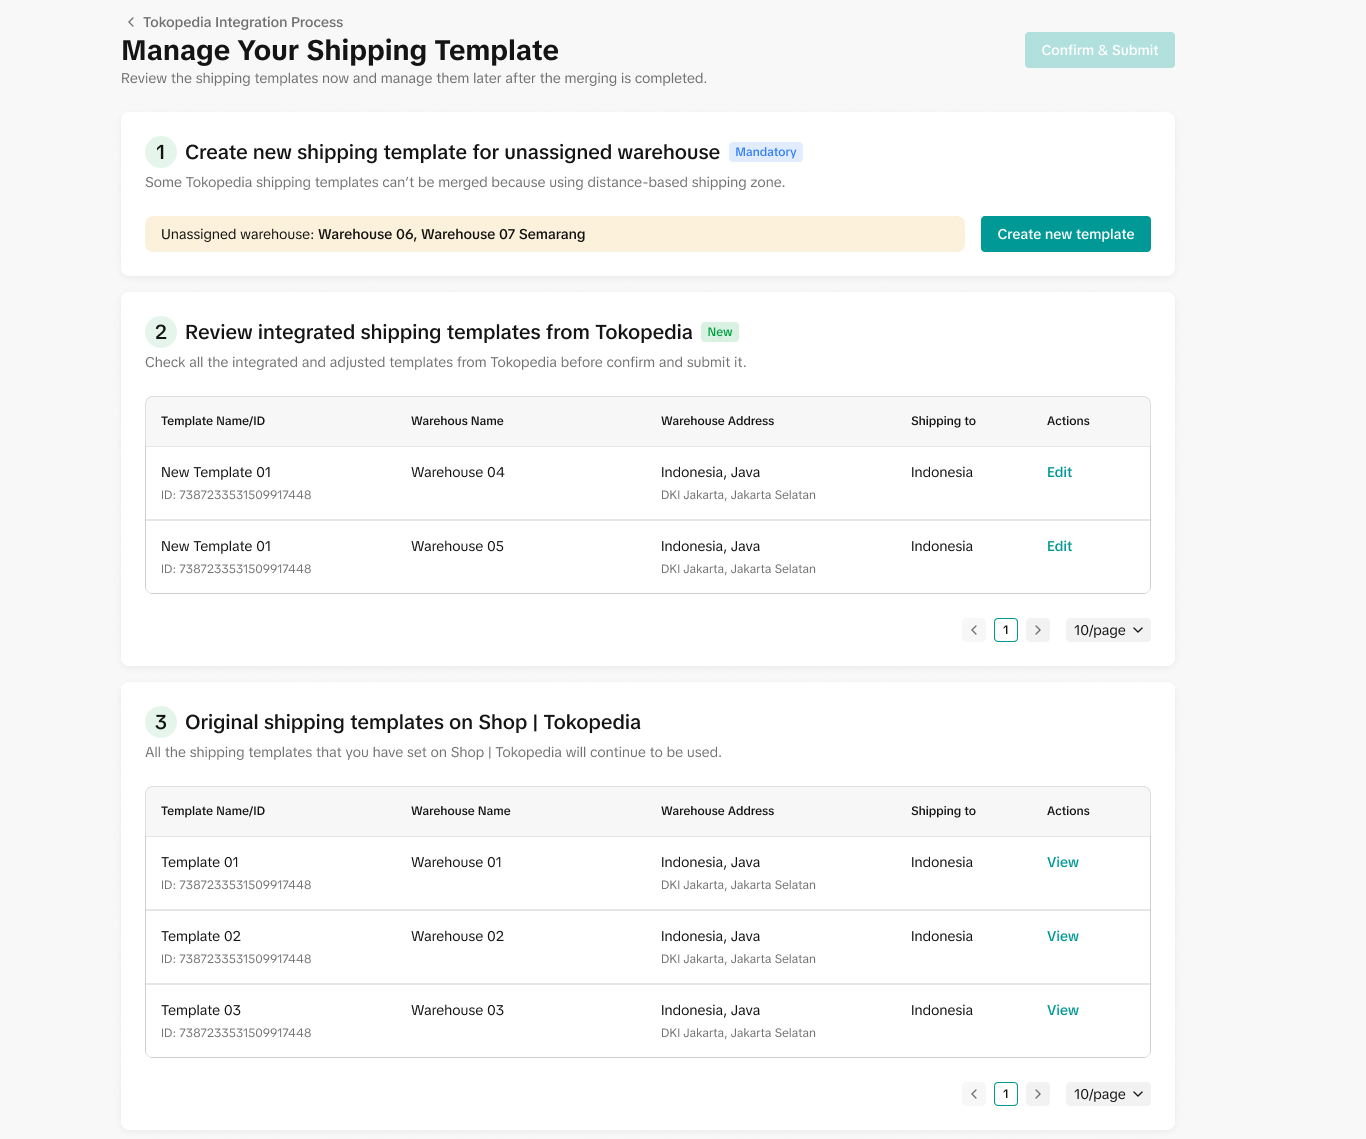View Template 01 shipping details
Screen dimensions: 1366x1139
click(1062, 862)
